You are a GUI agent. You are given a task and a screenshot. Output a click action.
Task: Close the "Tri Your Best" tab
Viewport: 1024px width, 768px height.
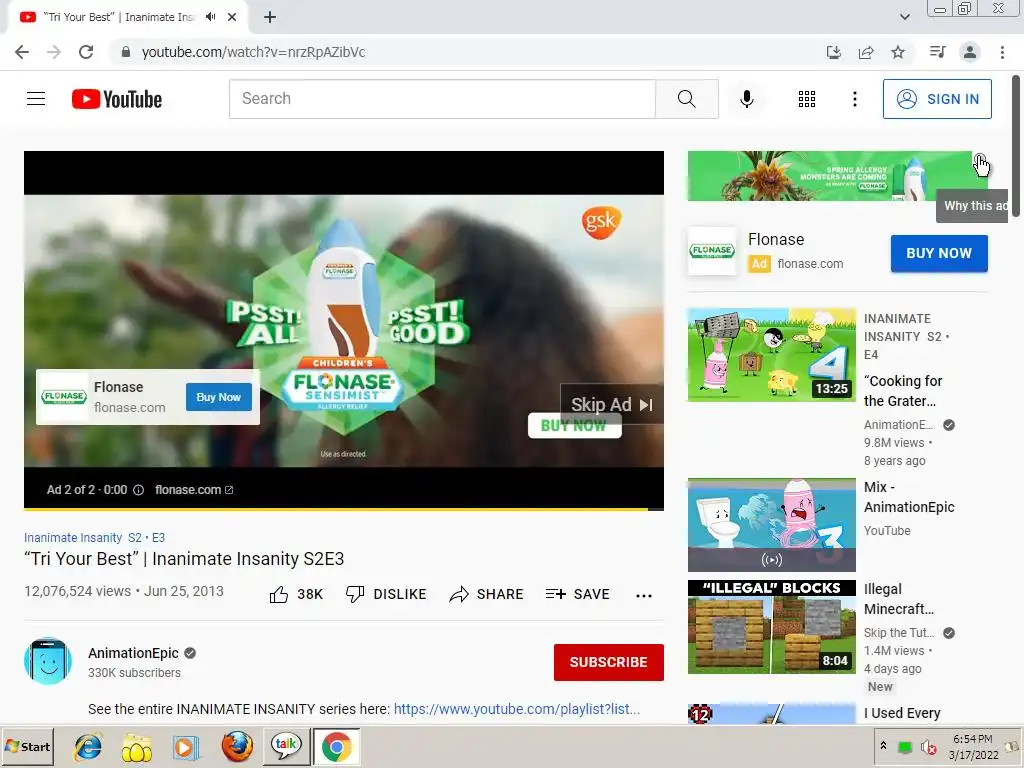[232, 17]
